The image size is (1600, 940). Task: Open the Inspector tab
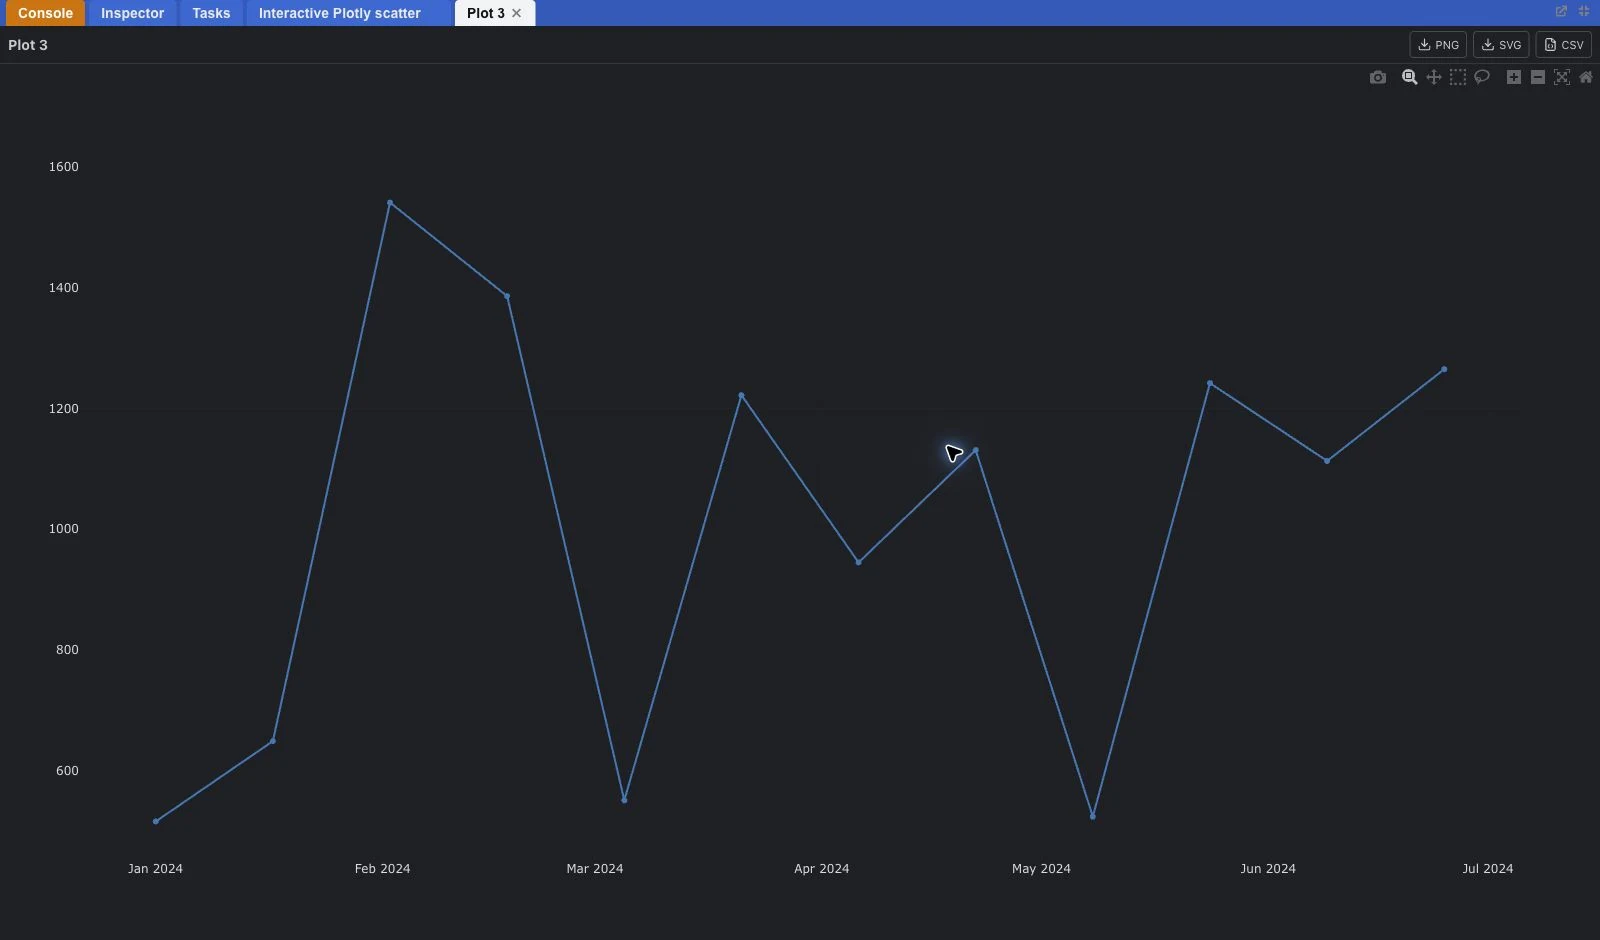coord(132,13)
